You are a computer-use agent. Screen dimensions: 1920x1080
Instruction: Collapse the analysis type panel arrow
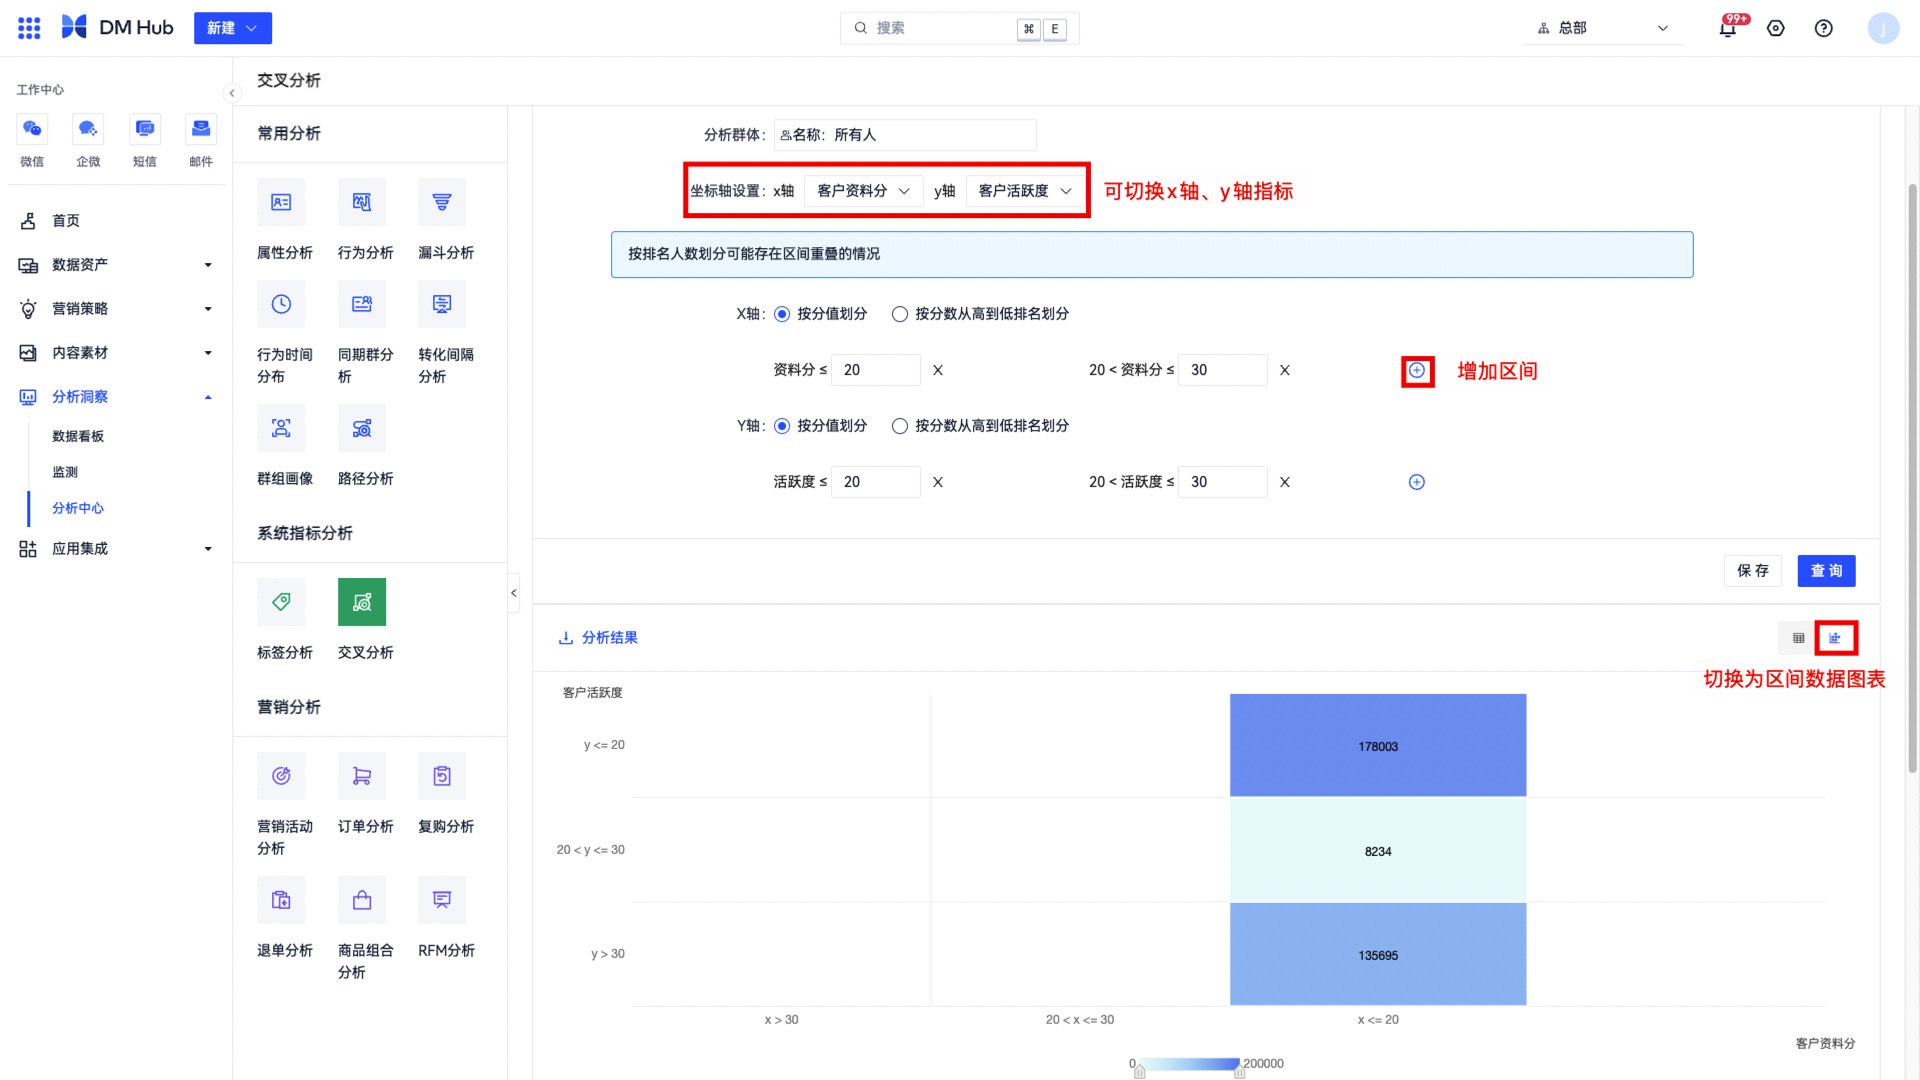(514, 593)
